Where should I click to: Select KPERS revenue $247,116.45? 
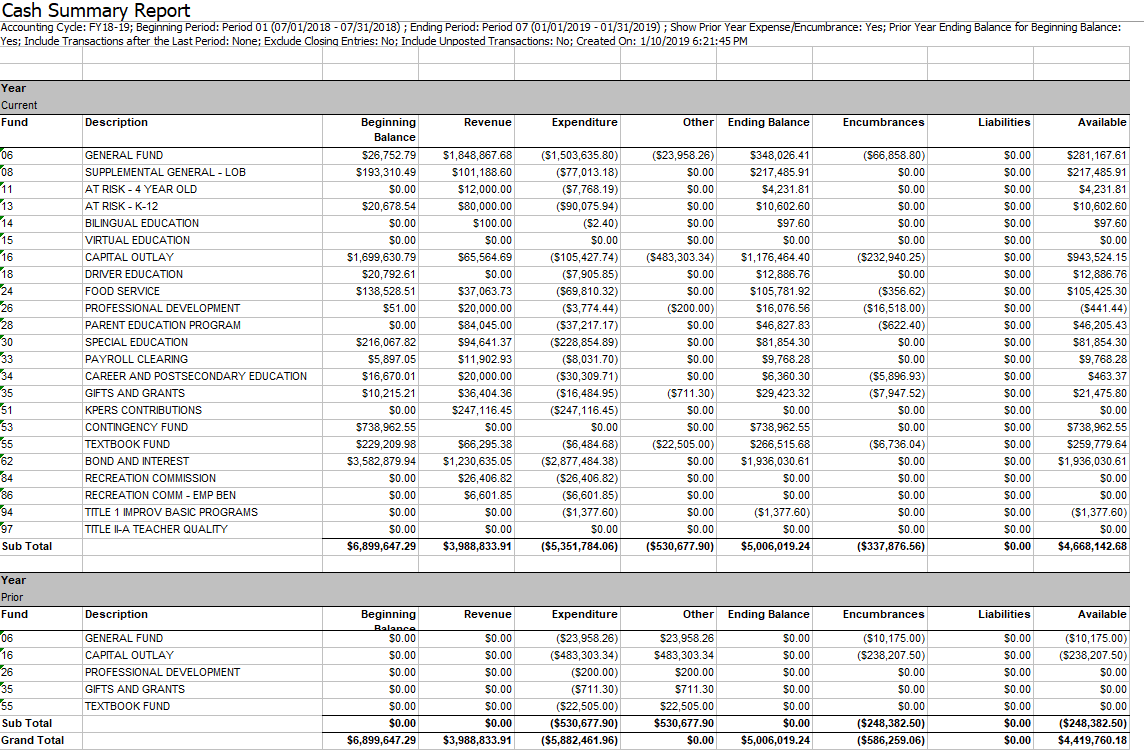pyautogui.click(x=482, y=411)
